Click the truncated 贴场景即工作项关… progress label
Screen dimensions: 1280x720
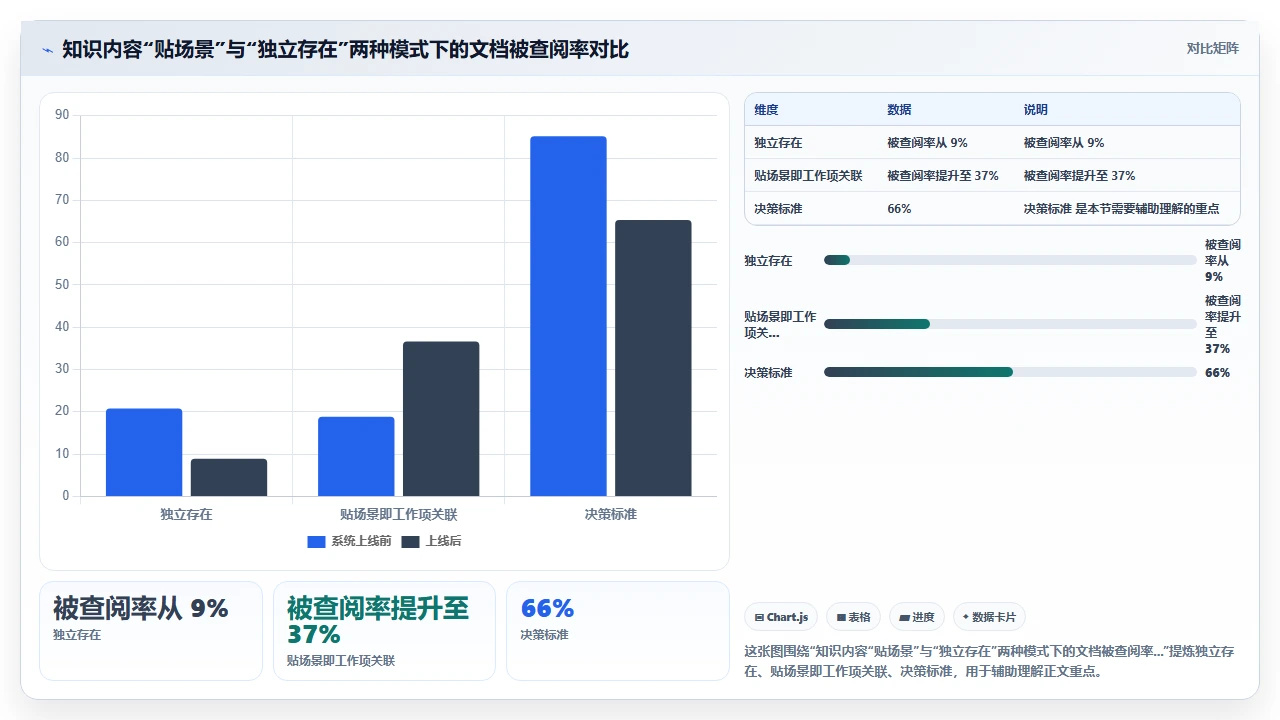tap(780, 324)
